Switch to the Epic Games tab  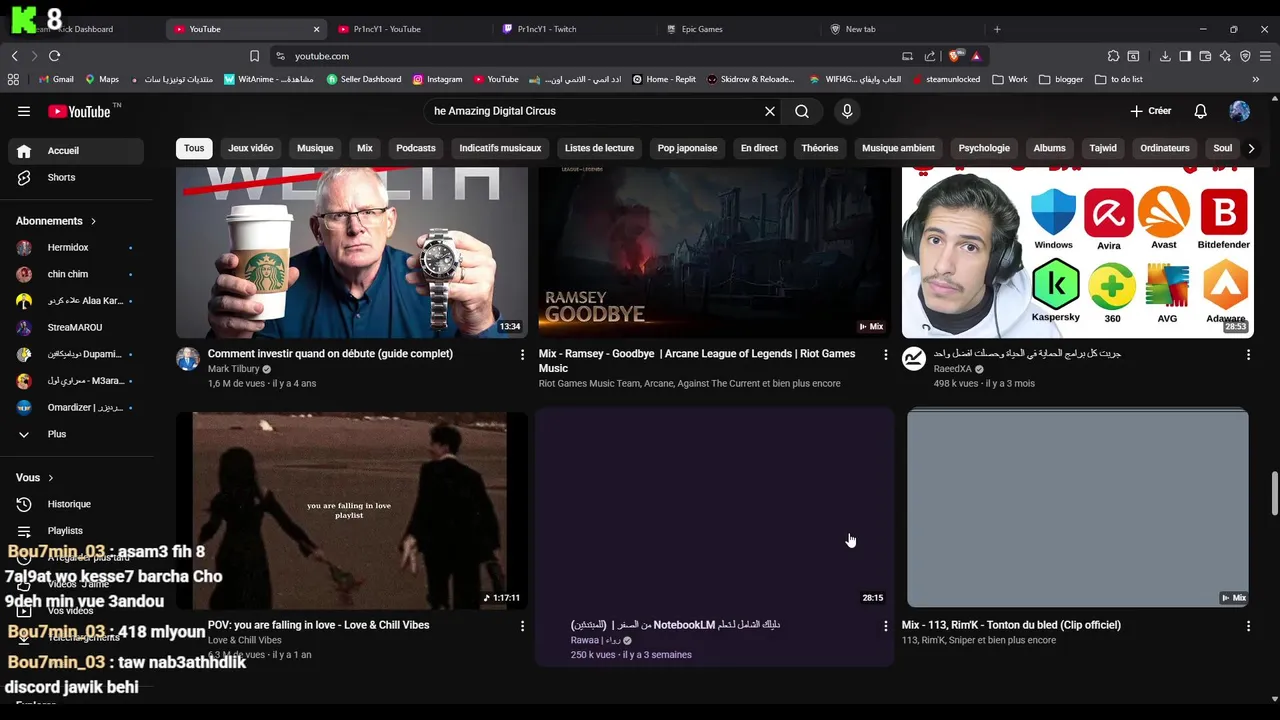point(738,29)
